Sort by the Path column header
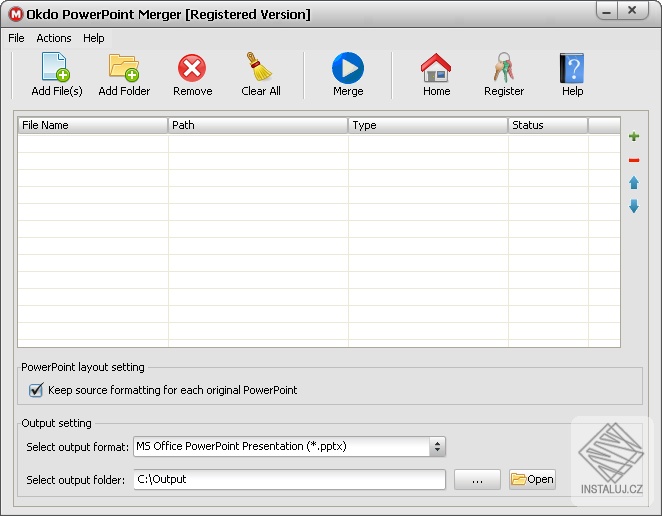Image resolution: width=662 pixels, height=516 pixels. point(258,125)
